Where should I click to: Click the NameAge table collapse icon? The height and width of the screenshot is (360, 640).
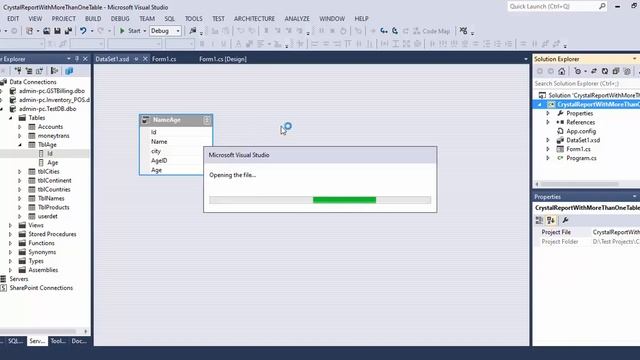point(207,120)
